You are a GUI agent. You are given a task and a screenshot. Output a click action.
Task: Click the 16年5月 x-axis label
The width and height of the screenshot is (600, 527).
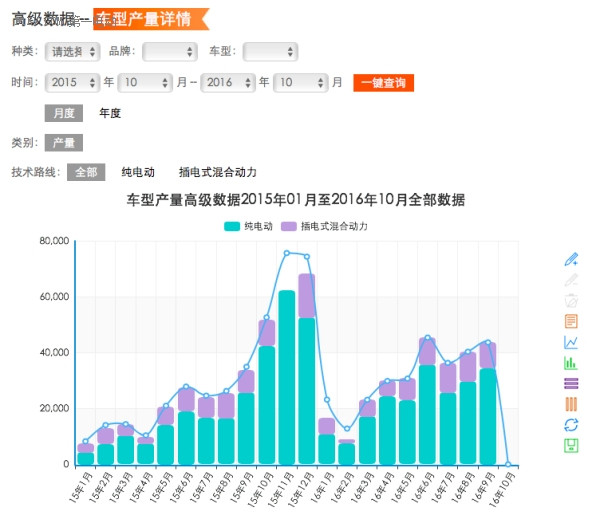click(403, 486)
